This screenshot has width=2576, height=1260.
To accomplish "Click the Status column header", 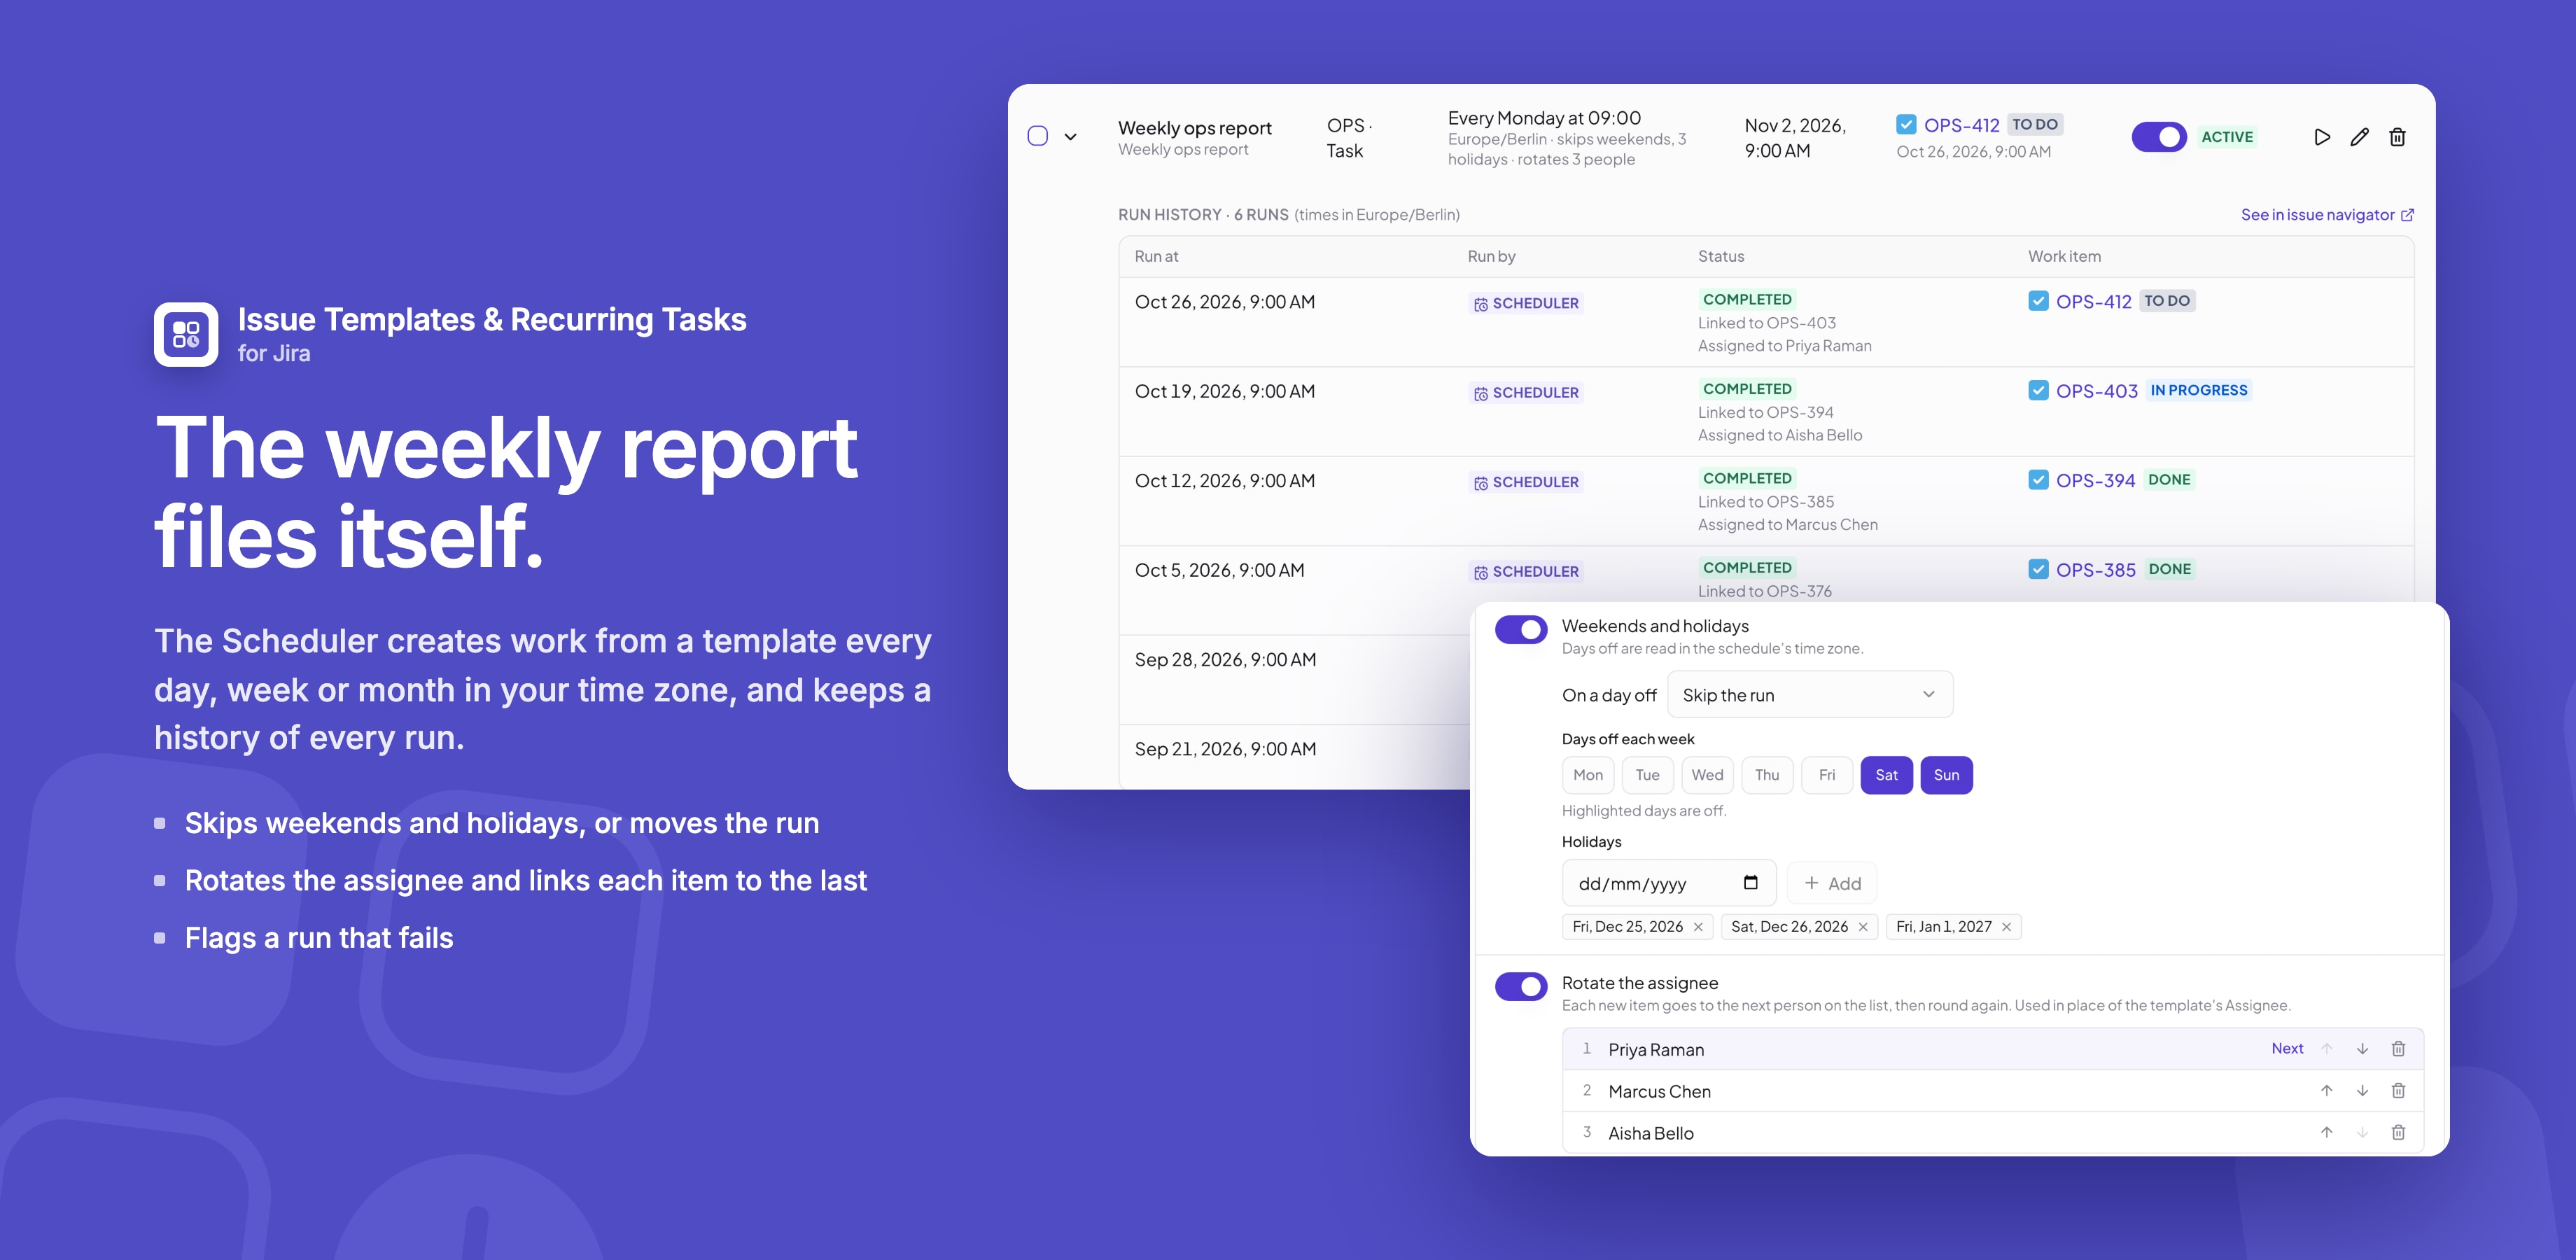I will (x=1721, y=256).
